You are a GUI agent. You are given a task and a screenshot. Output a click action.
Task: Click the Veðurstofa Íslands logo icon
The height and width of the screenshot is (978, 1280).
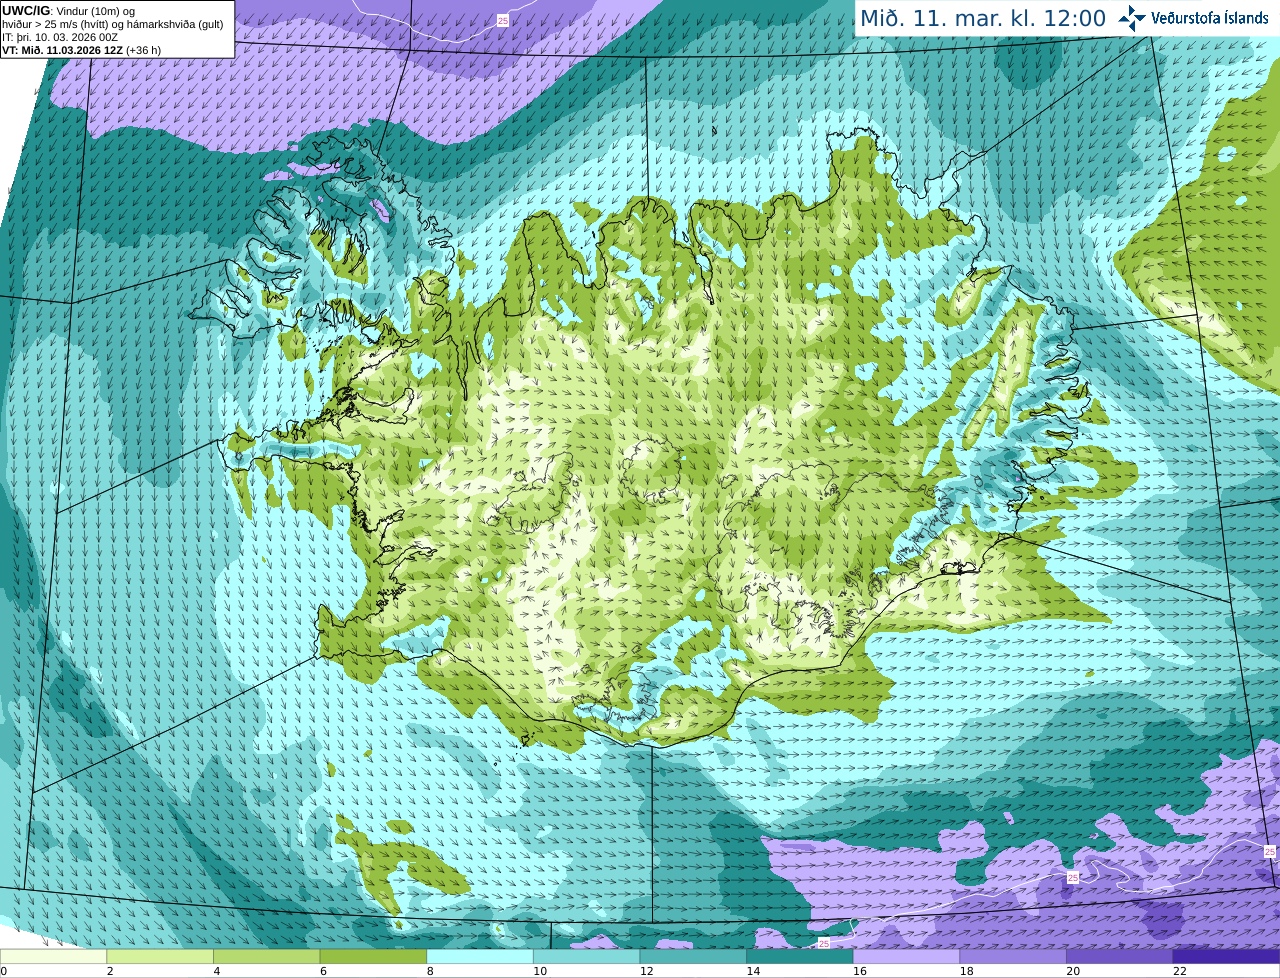pos(1132,18)
